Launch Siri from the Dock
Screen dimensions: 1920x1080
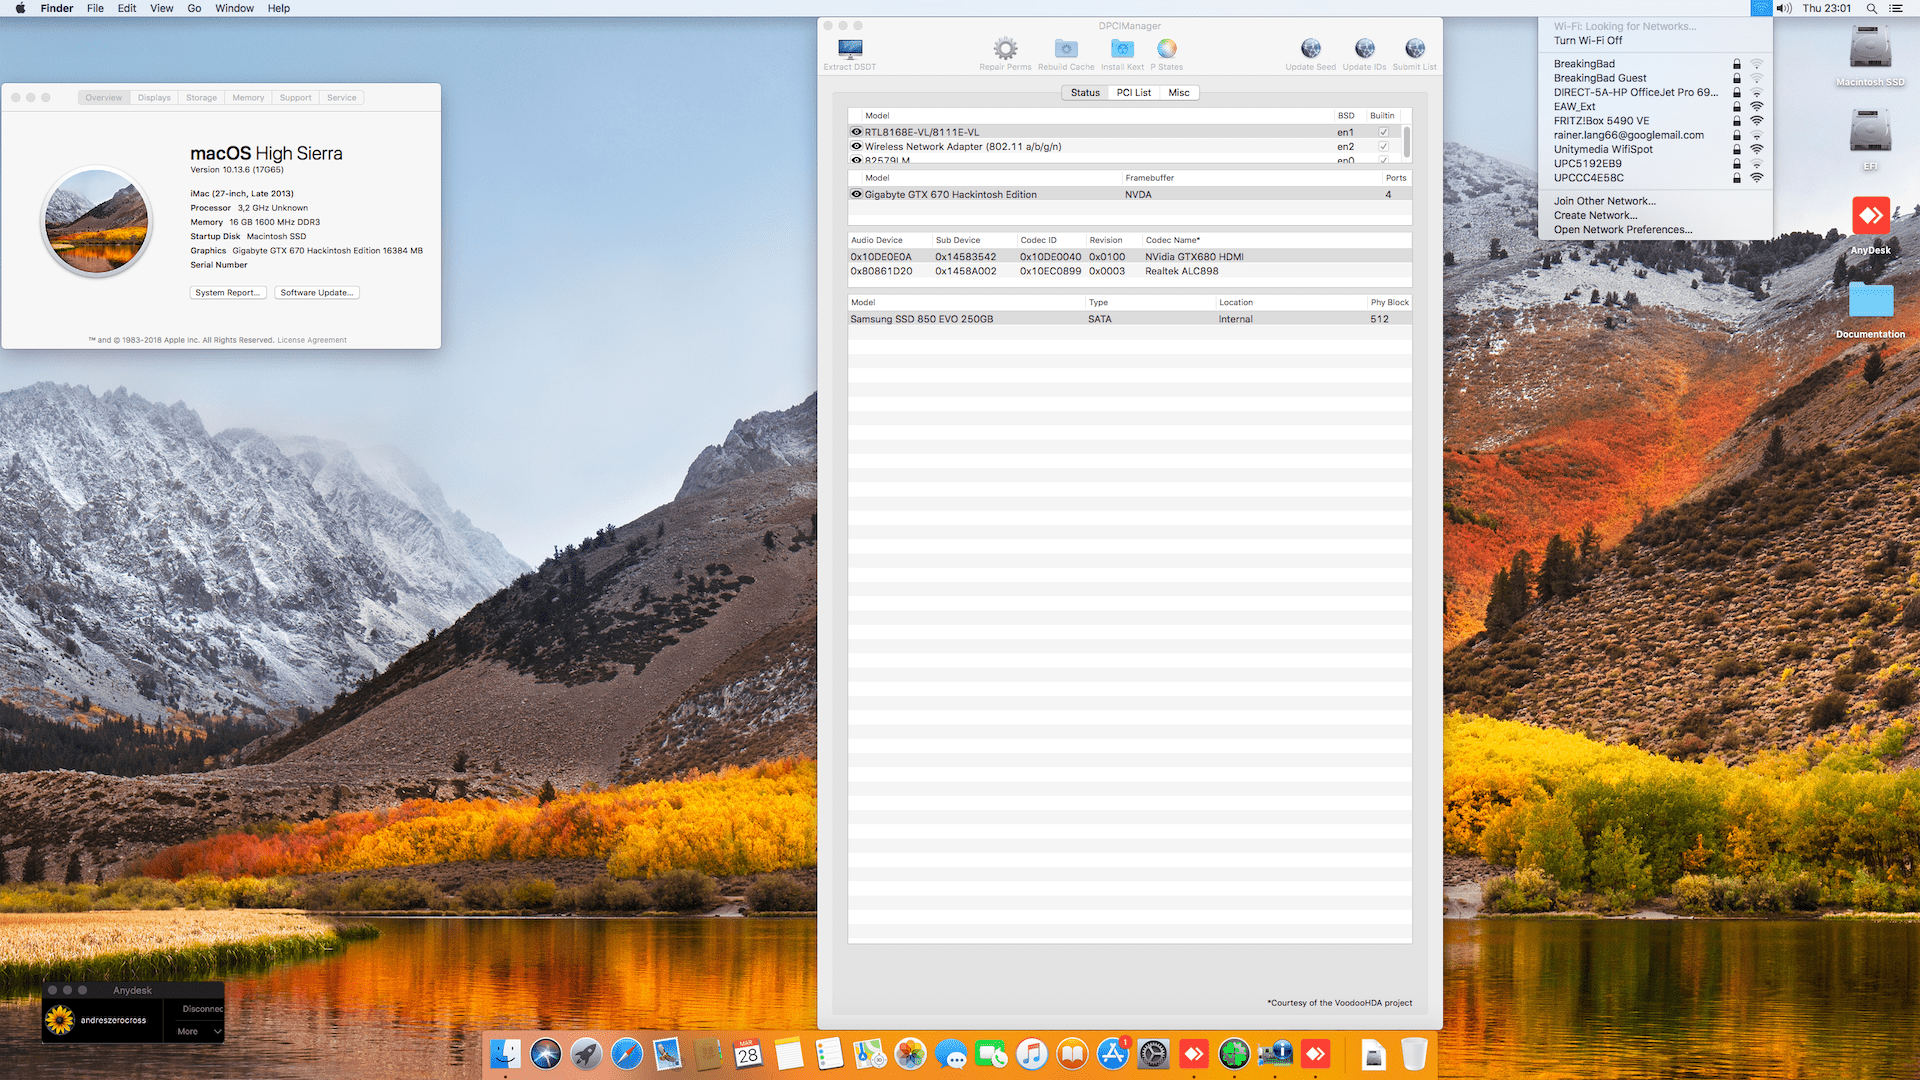coord(546,1054)
